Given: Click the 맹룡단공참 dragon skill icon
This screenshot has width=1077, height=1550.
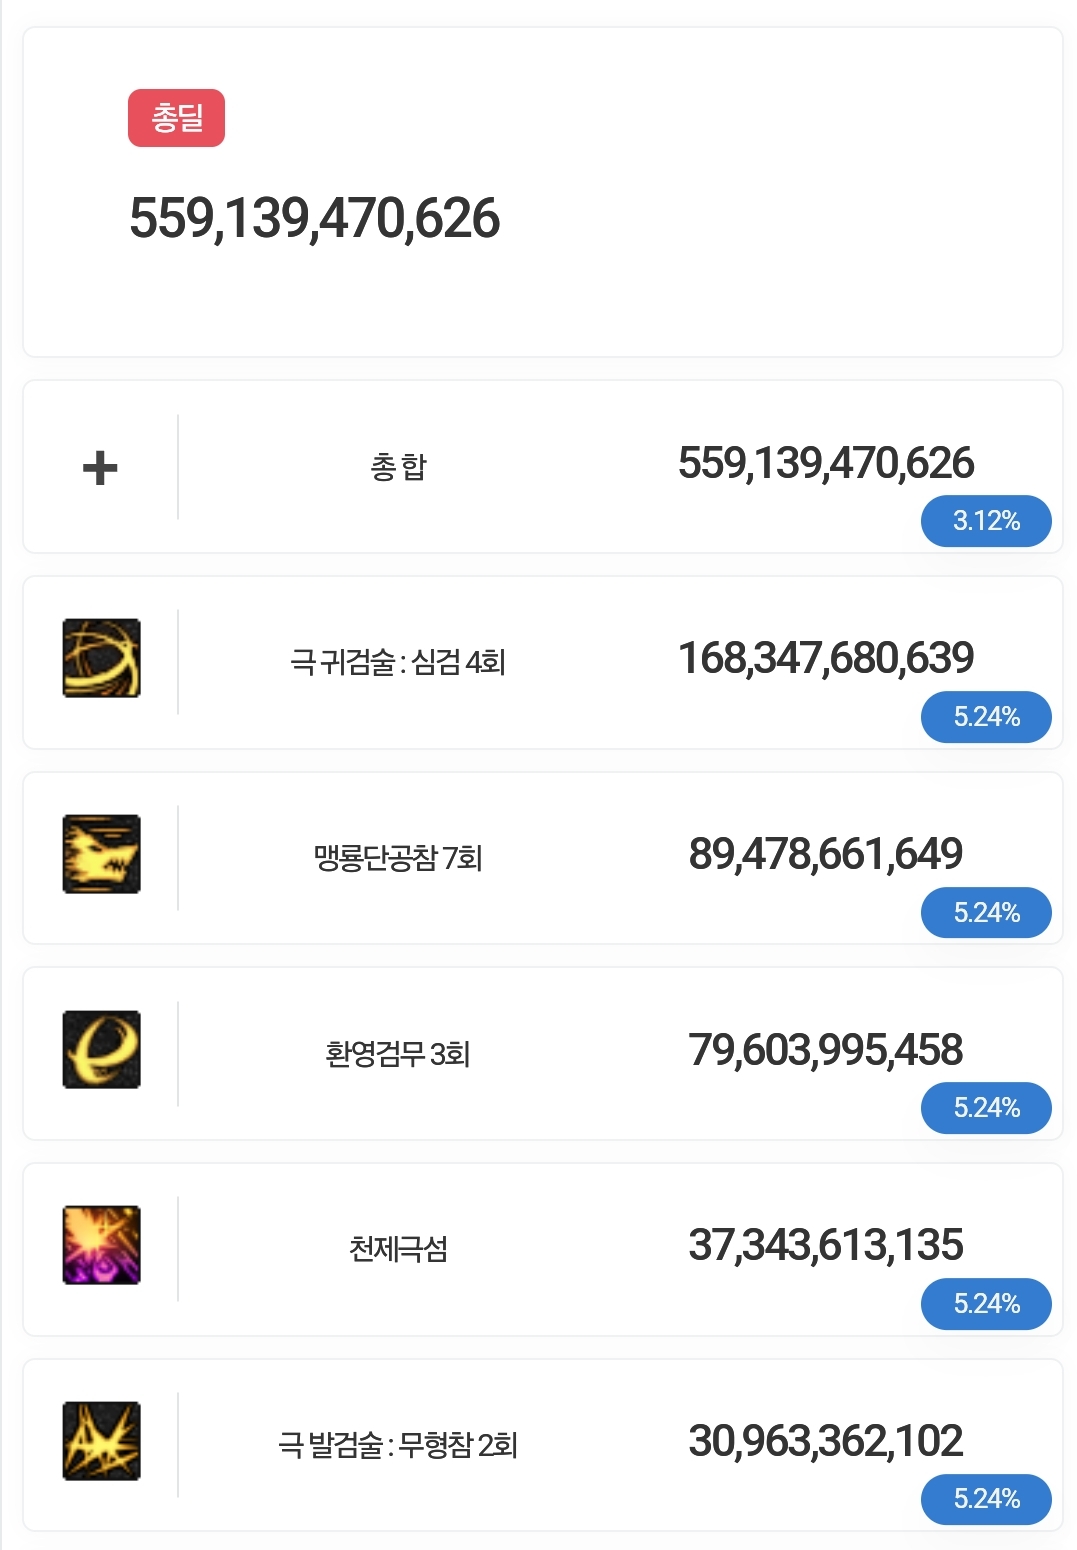Looking at the screenshot, I should (x=101, y=854).
